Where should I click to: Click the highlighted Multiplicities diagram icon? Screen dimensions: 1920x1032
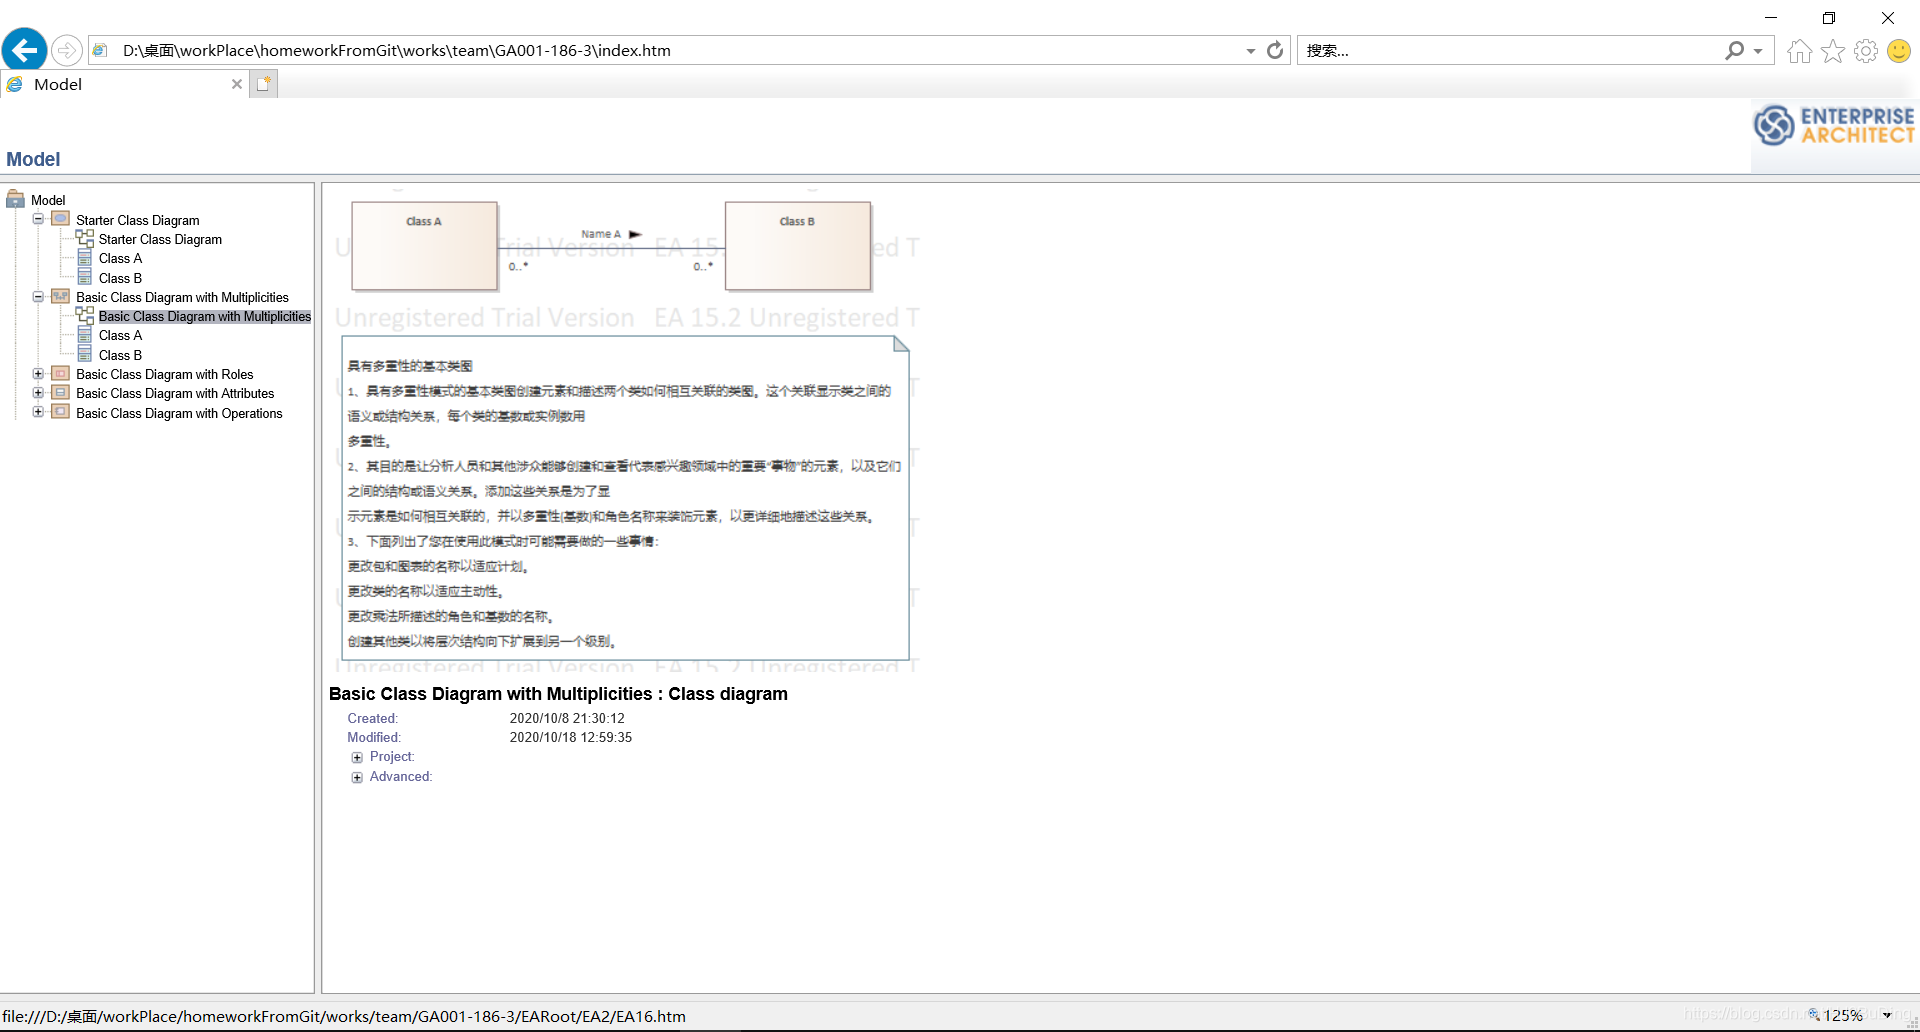[85, 315]
